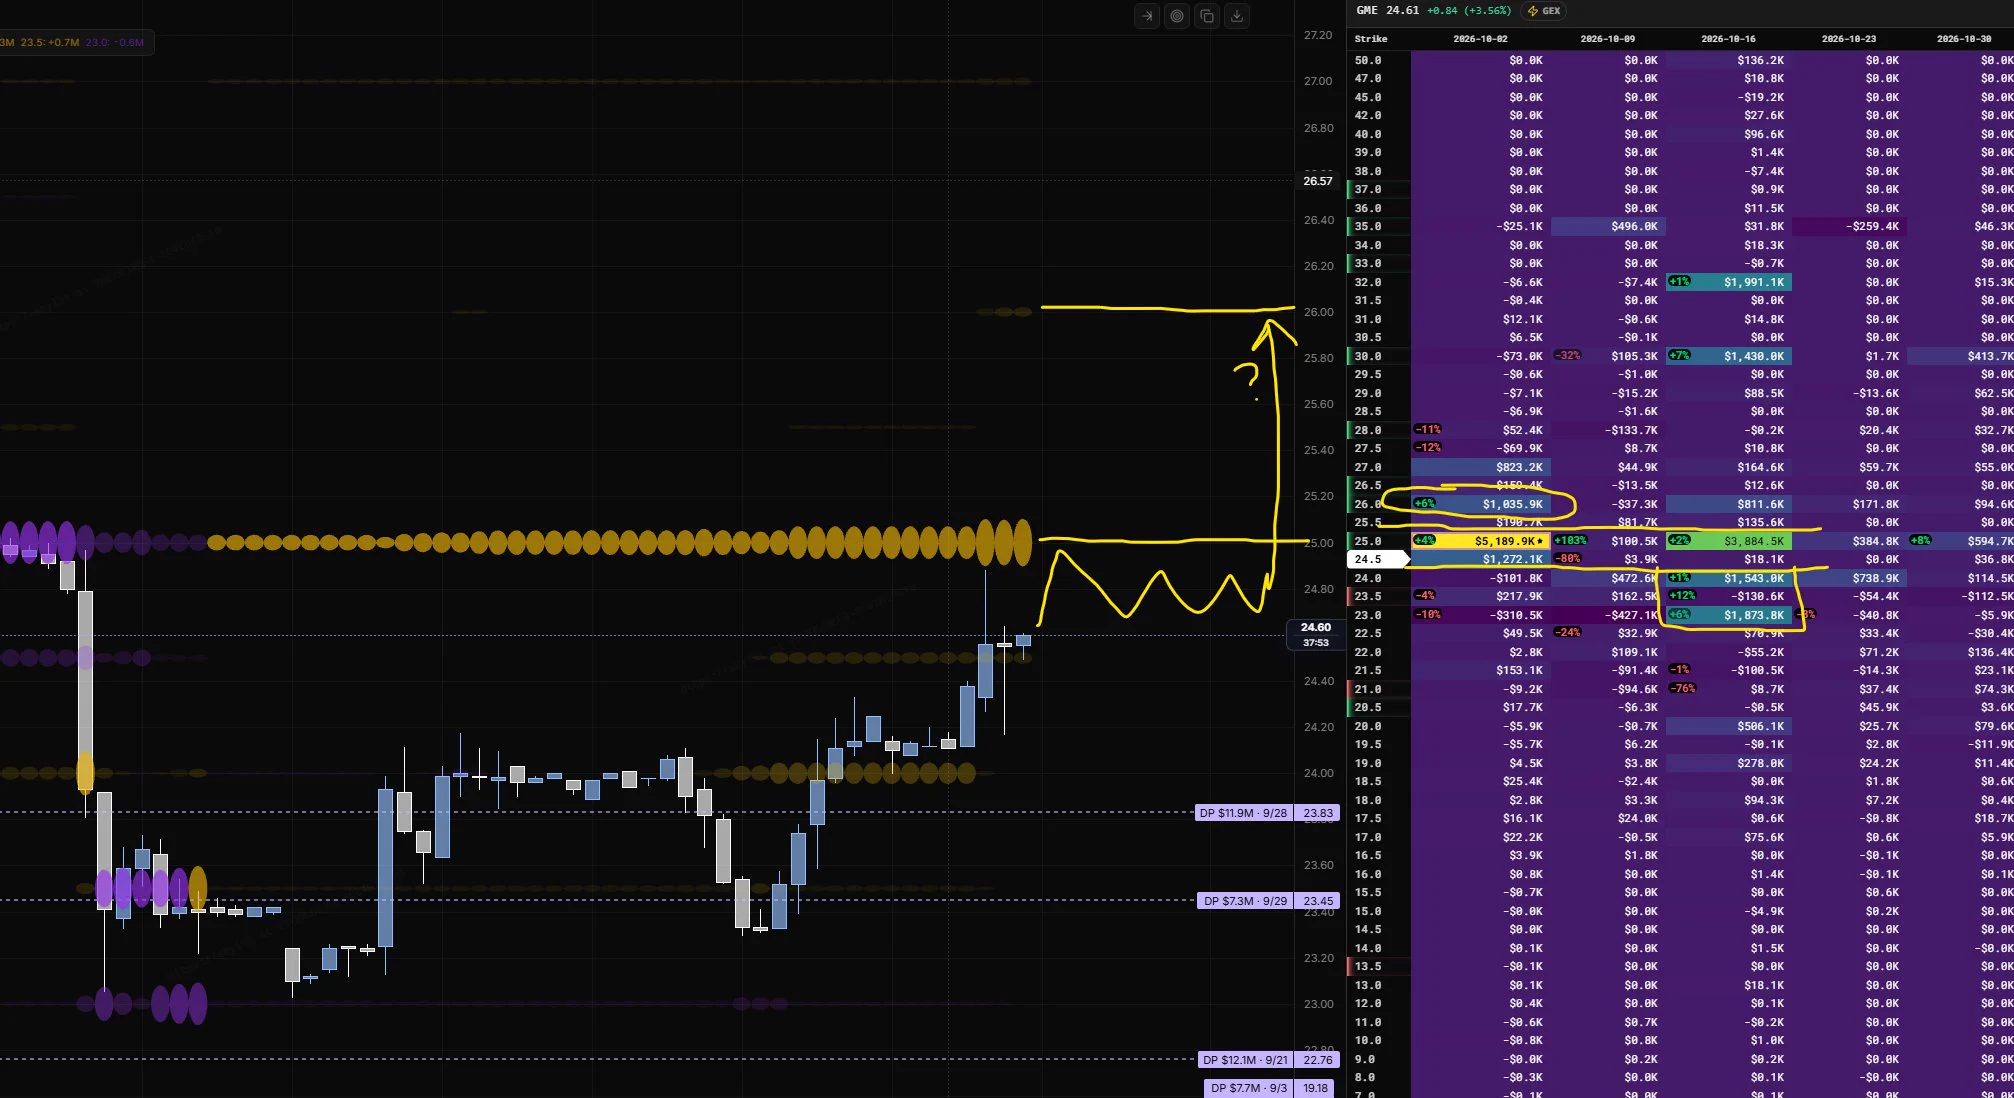Click current price tag 24.60 on axis
Image resolution: width=2014 pixels, height=1098 pixels.
click(1315, 634)
